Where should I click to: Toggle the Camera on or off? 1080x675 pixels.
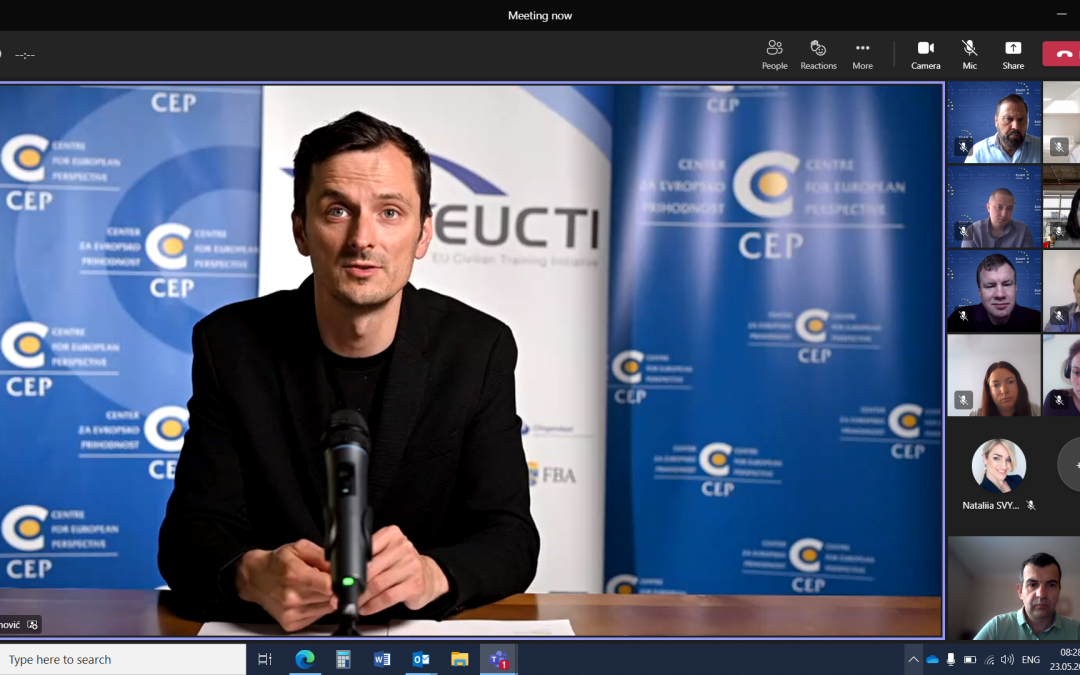click(x=925, y=54)
